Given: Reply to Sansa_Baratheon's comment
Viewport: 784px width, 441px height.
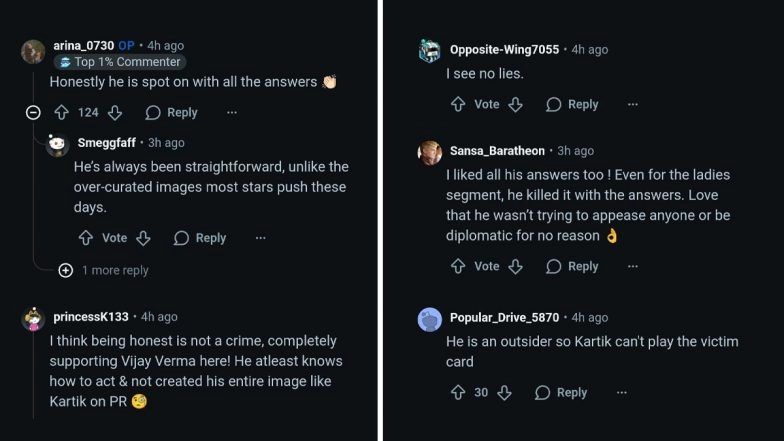Looking at the screenshot, I should (x=572, y=266).
